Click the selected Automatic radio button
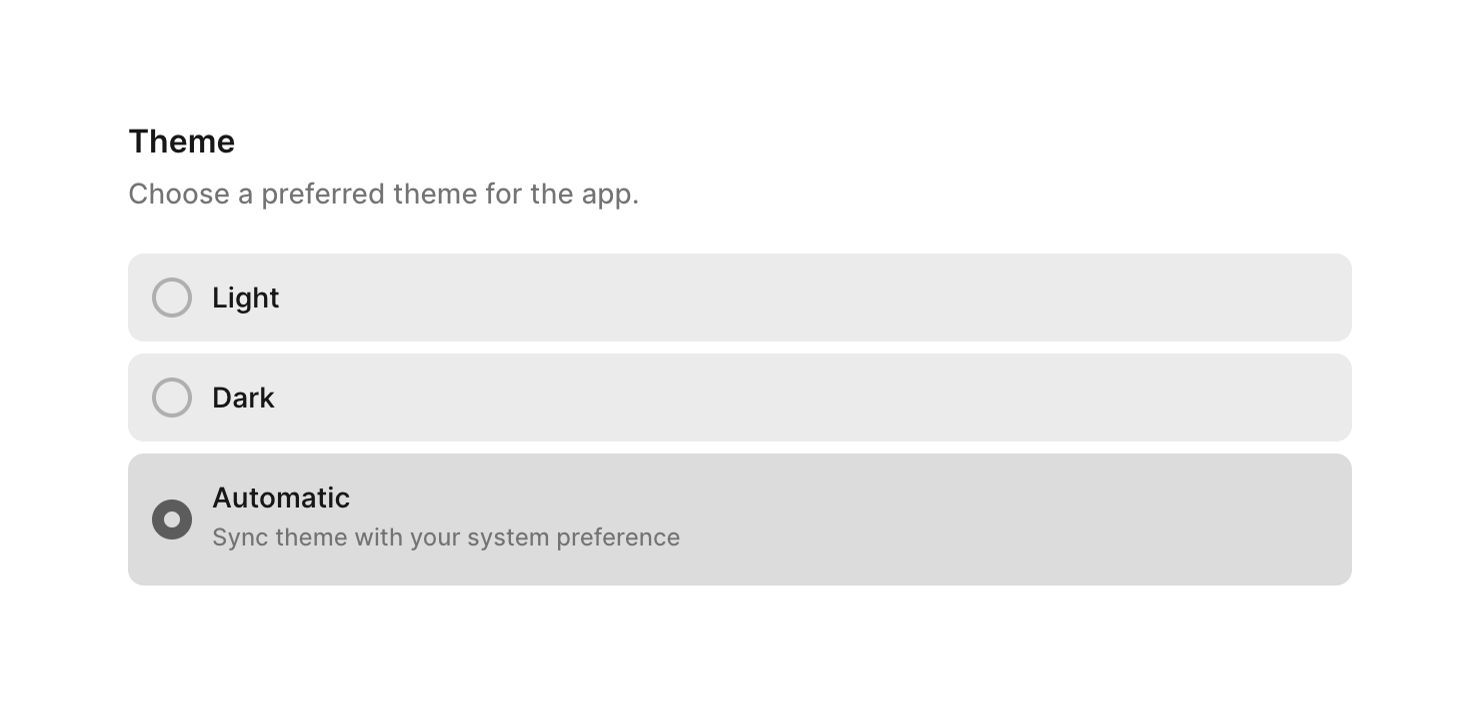The image size is (1480, 714). pyautogui.click(x=172, y=520)
